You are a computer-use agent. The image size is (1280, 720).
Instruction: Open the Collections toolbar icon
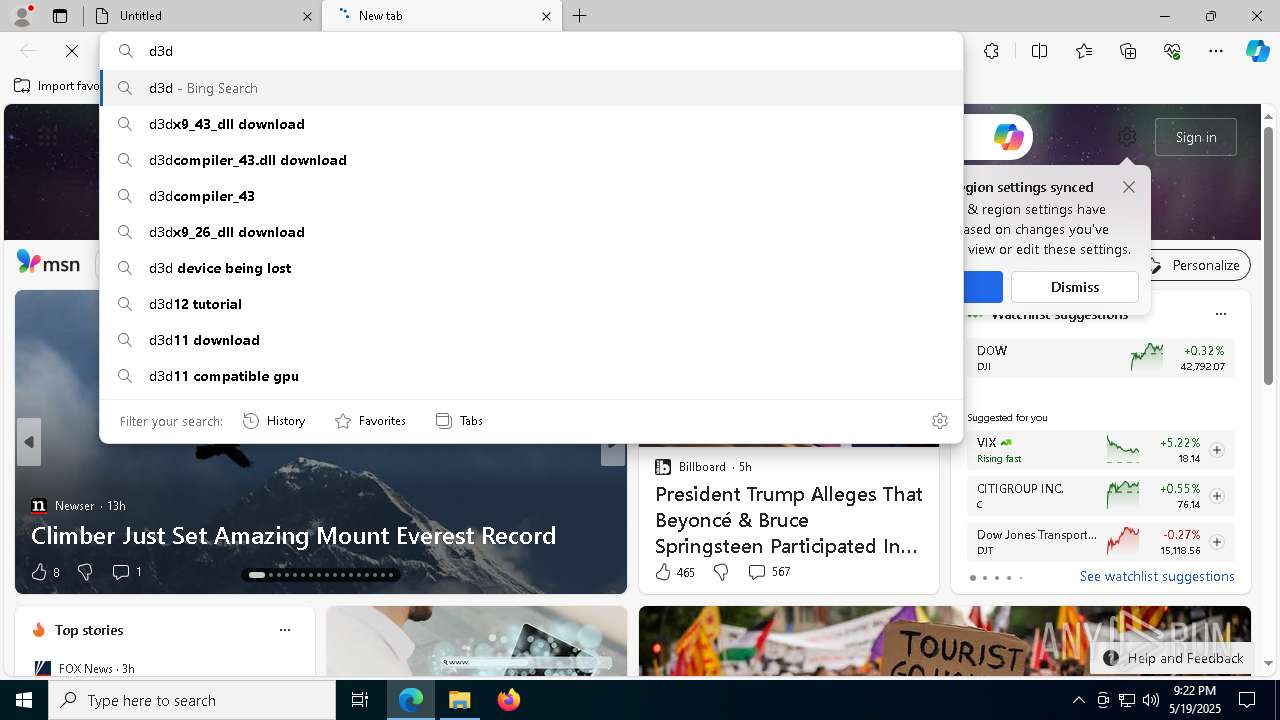coord(1128,51)
